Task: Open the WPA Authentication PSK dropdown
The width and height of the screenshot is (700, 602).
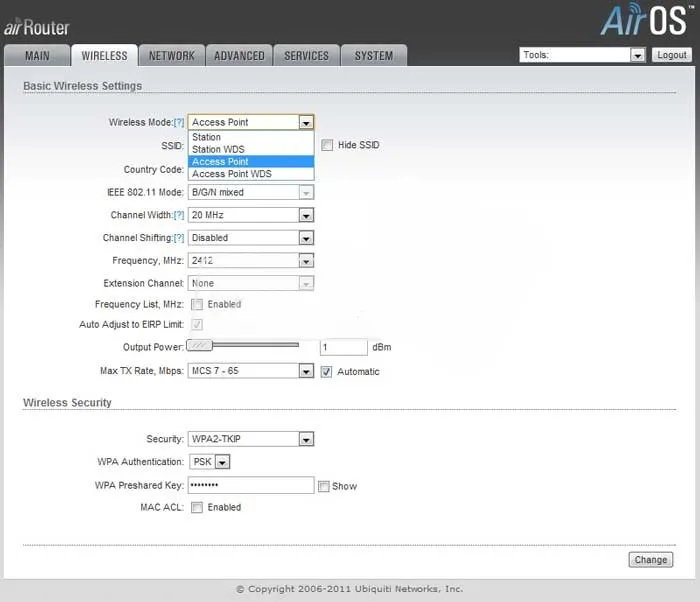Action: pyautogui.click(x=210, y=462)
